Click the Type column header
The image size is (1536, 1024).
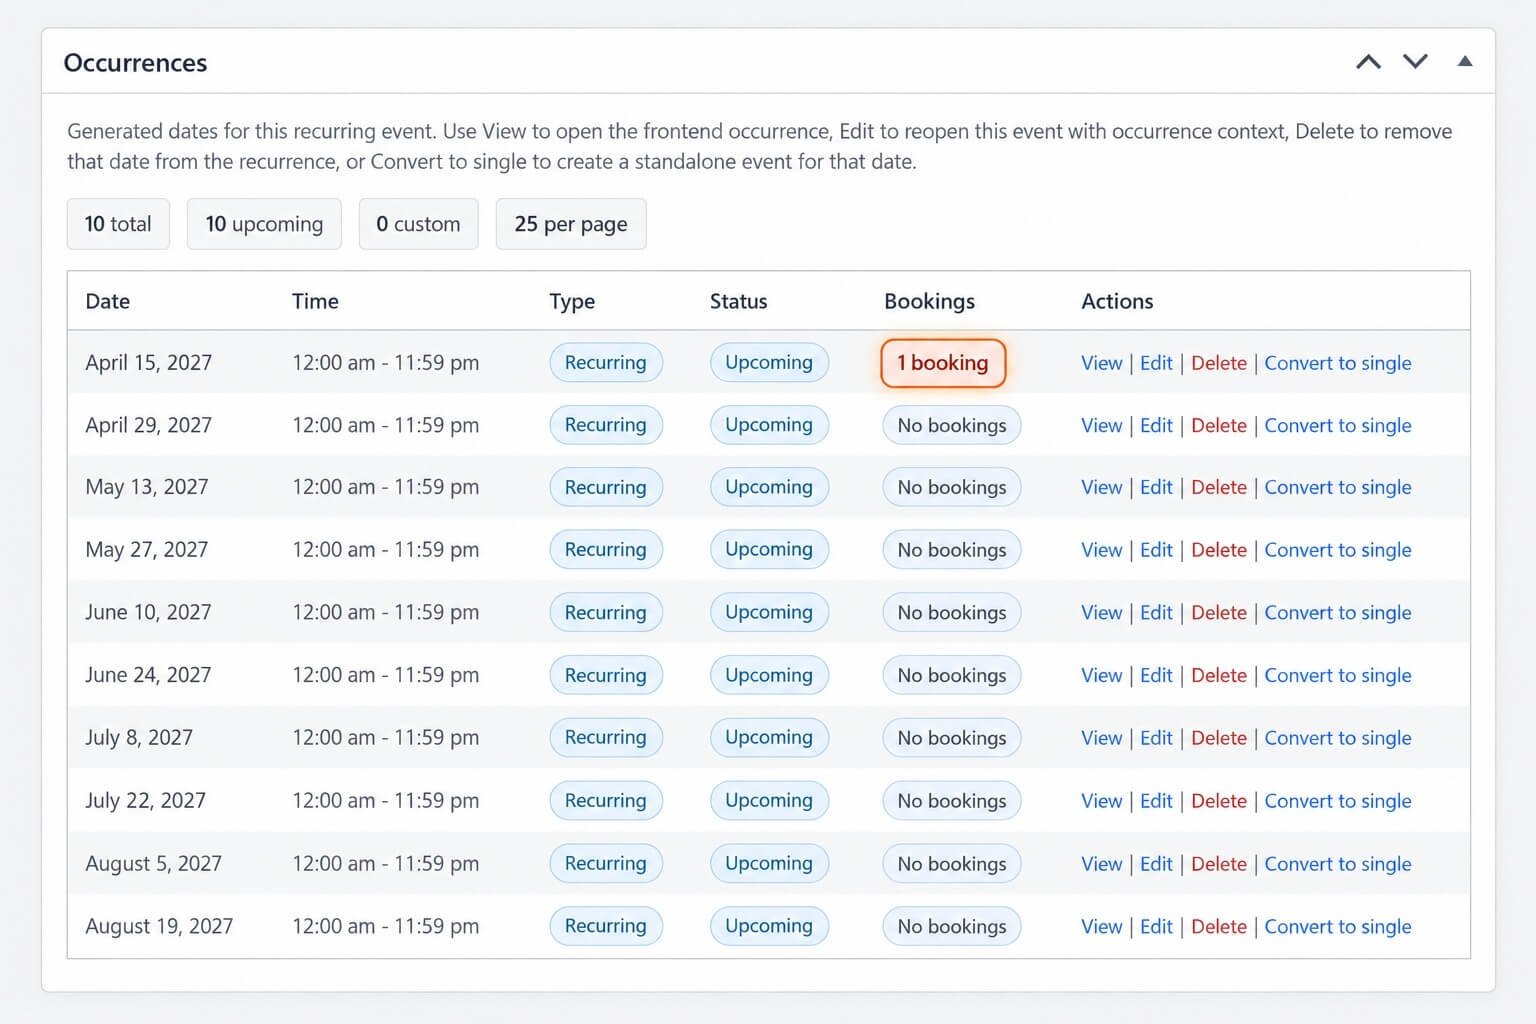(572, 301)
